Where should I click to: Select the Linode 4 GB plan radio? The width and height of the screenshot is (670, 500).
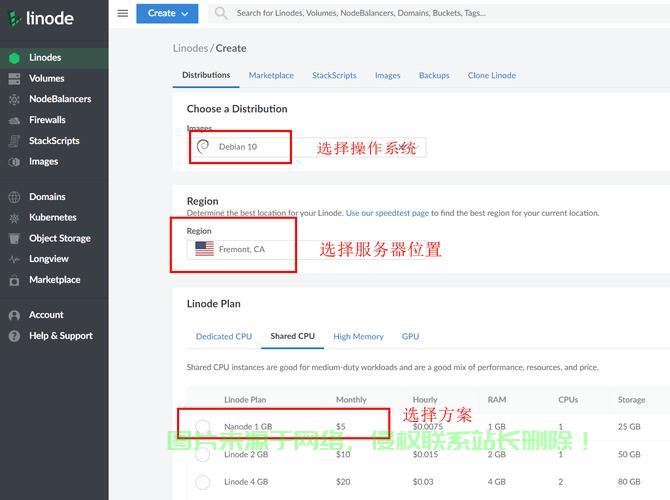(203, 482)
